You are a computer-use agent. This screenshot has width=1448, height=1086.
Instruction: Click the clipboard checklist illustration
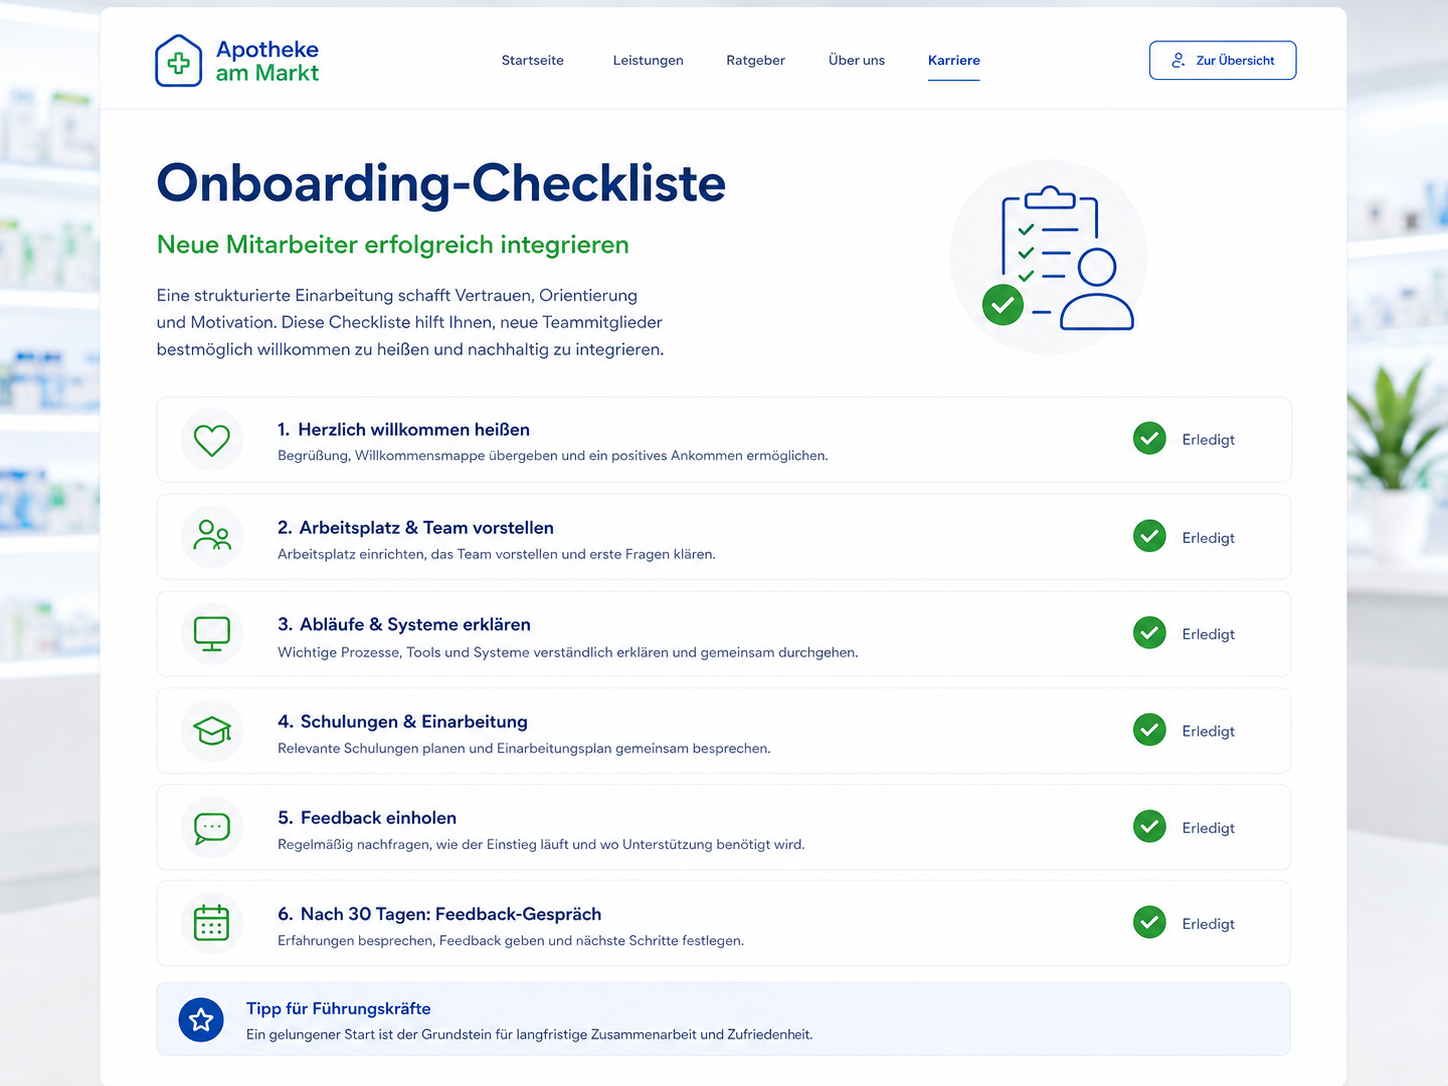click(1049, 257)
